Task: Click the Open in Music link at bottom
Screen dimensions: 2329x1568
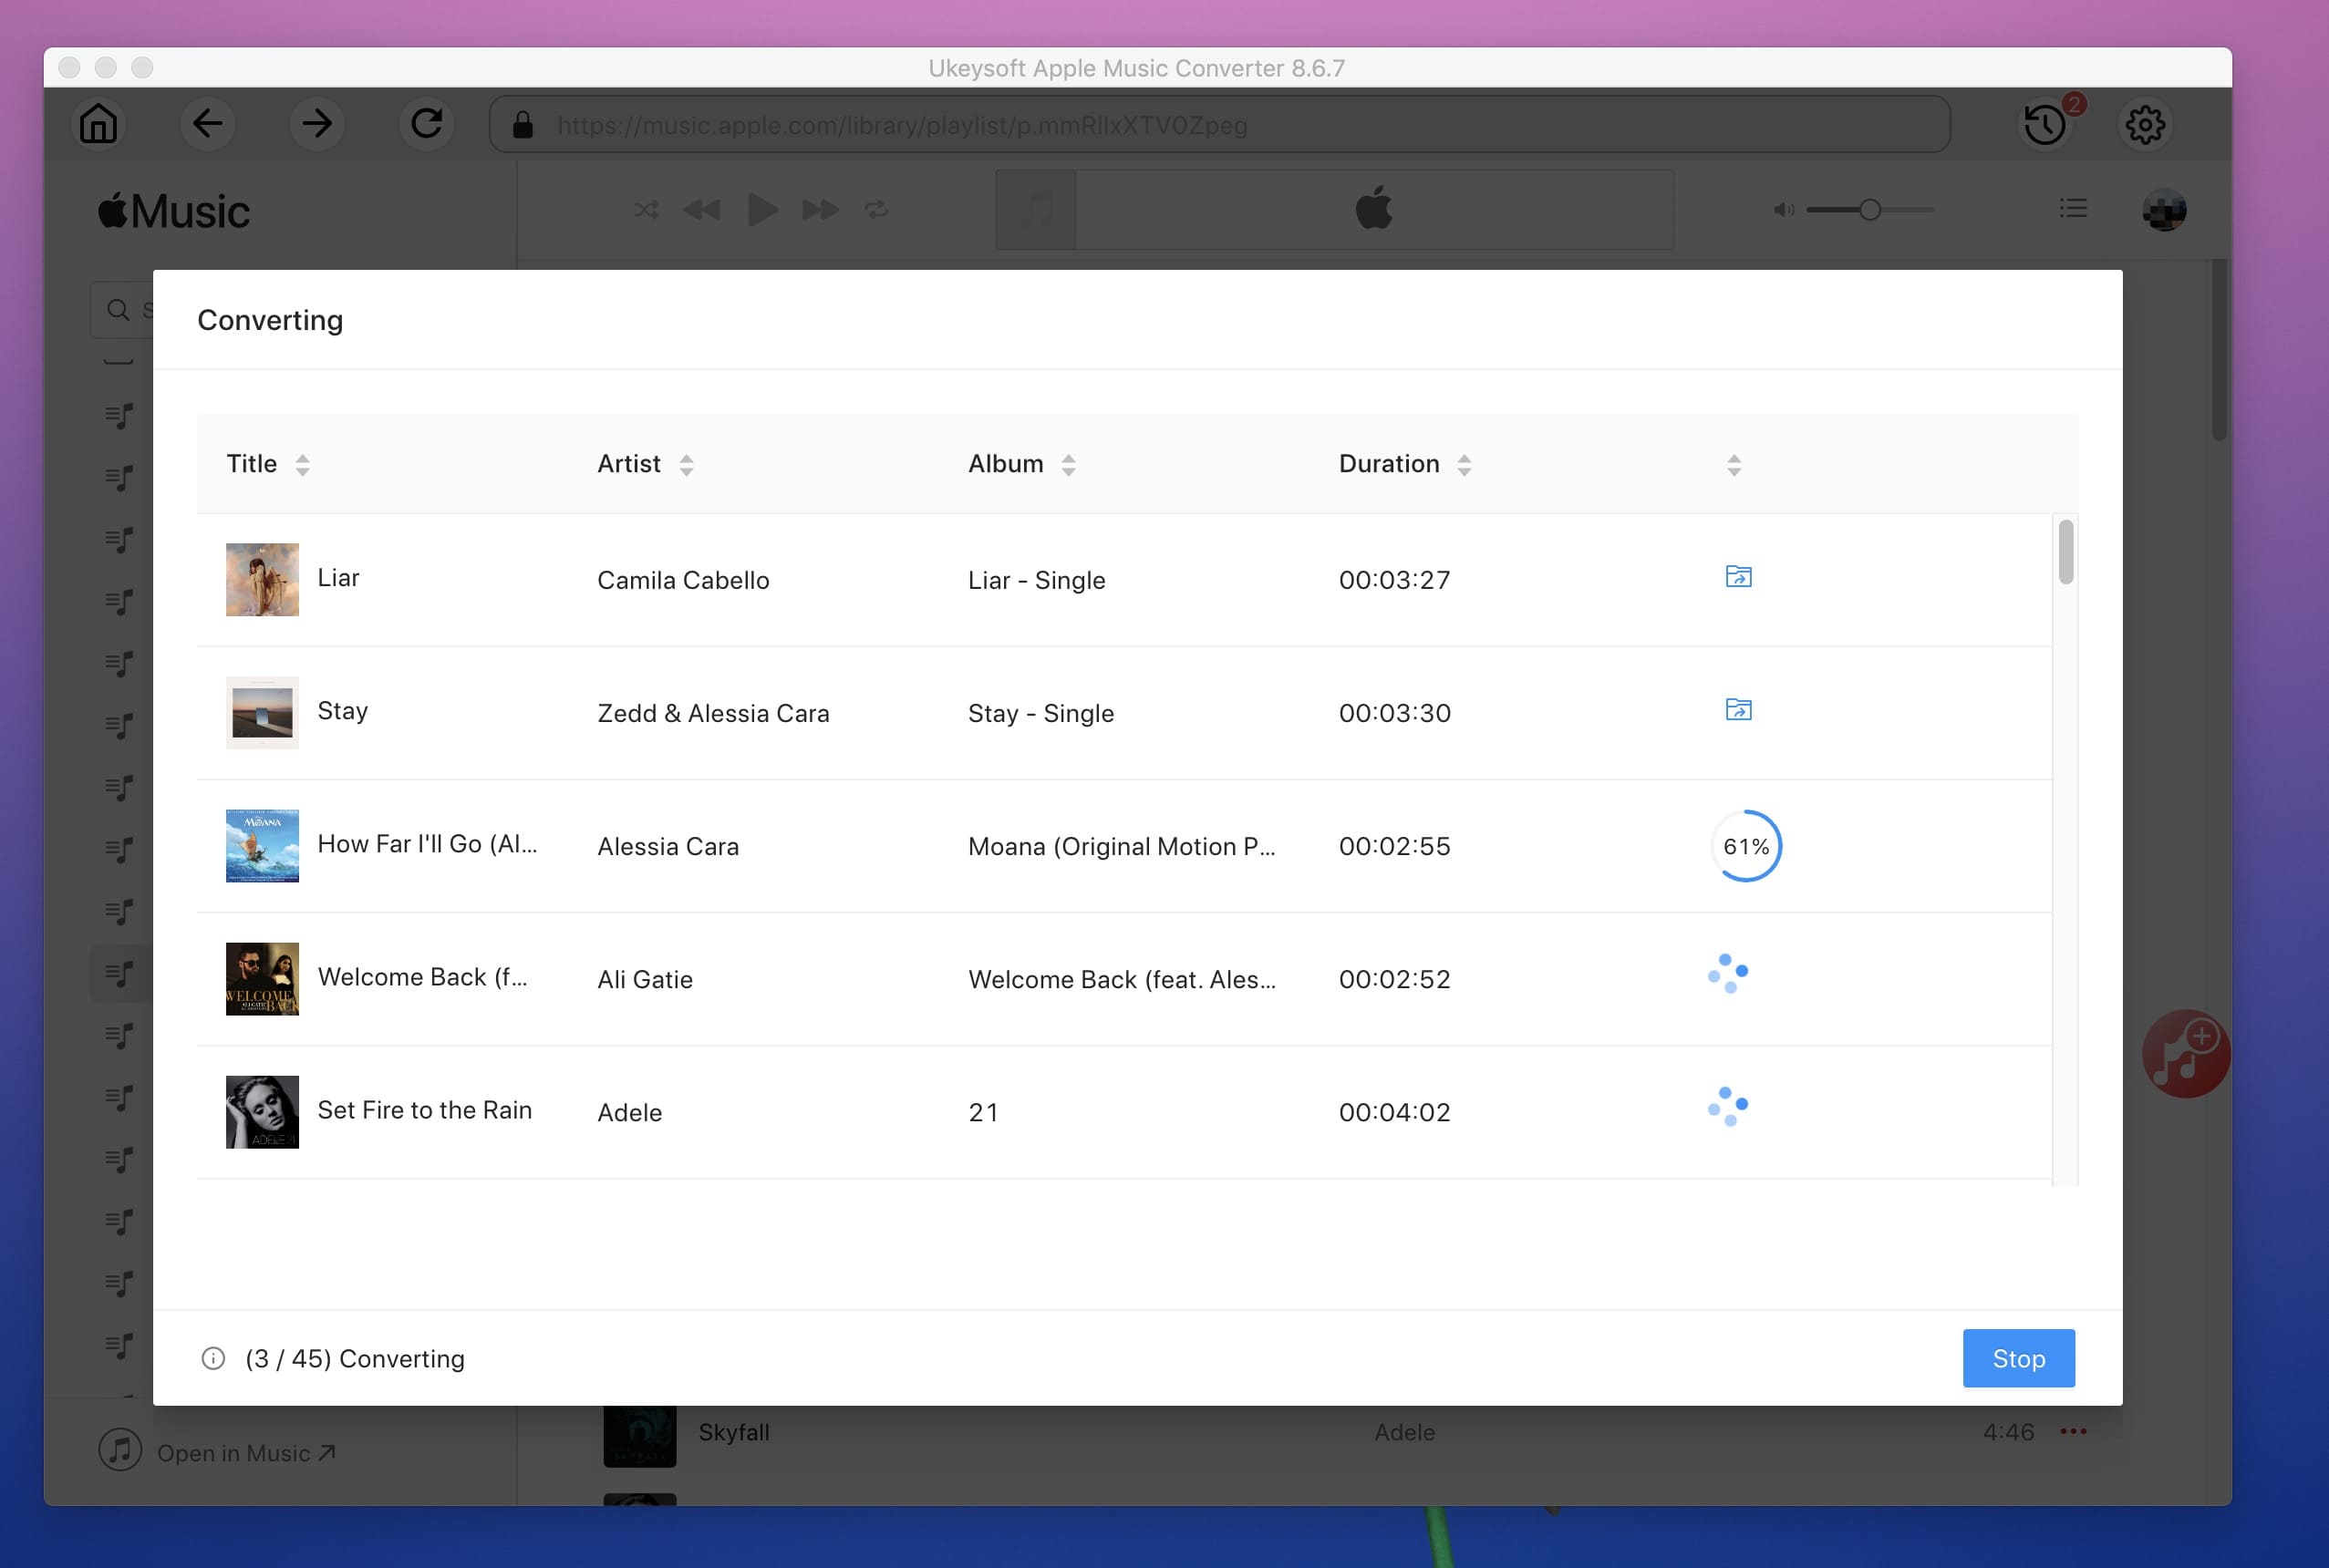Action: pos(247,1450)
